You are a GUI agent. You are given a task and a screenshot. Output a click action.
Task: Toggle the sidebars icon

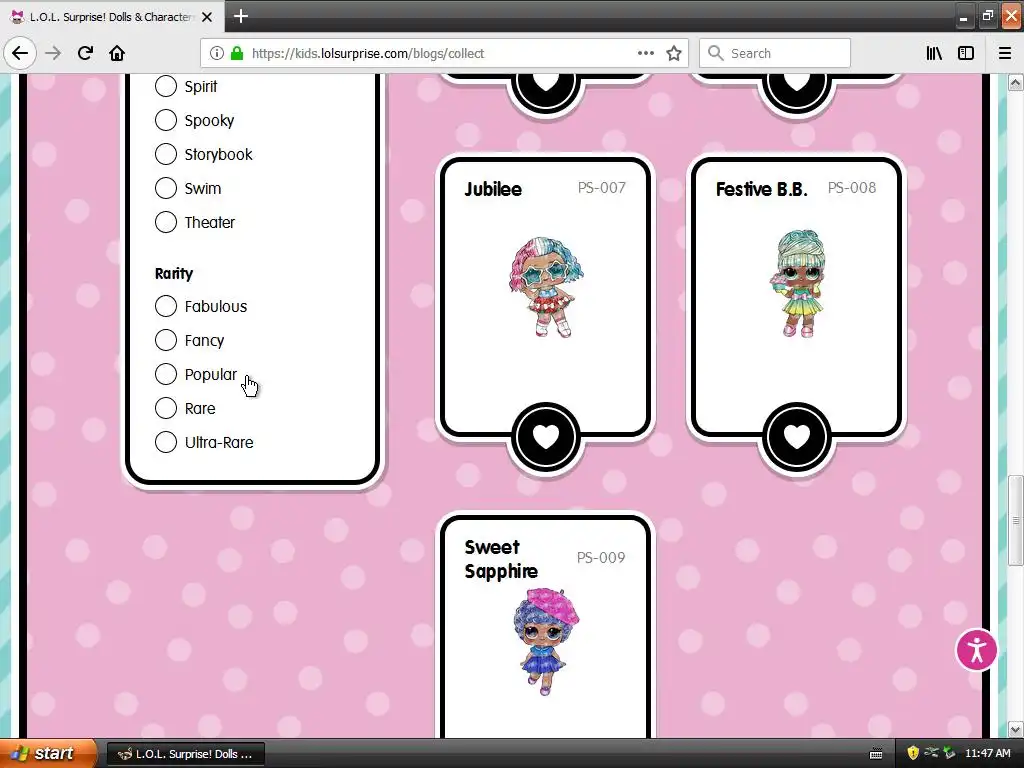966,54
